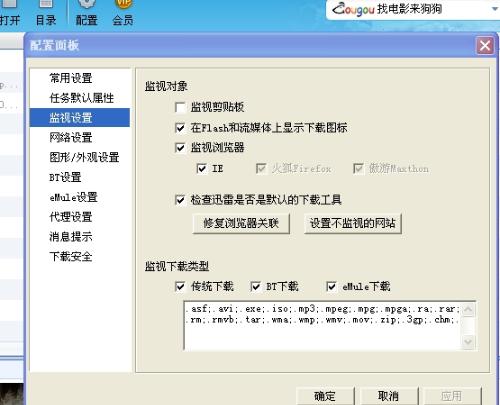
Task: Expand the Gougou search dropdown arrow
Action: pyautogui.click(x=495, y=9)
